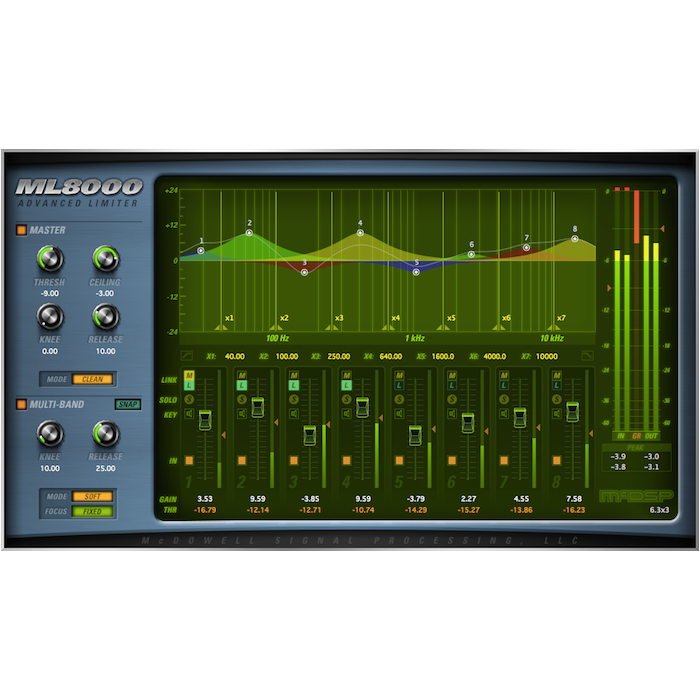Solo band 1 with its S button
The height and width of the screenshot is (700, 700).
tap(189, 399)
